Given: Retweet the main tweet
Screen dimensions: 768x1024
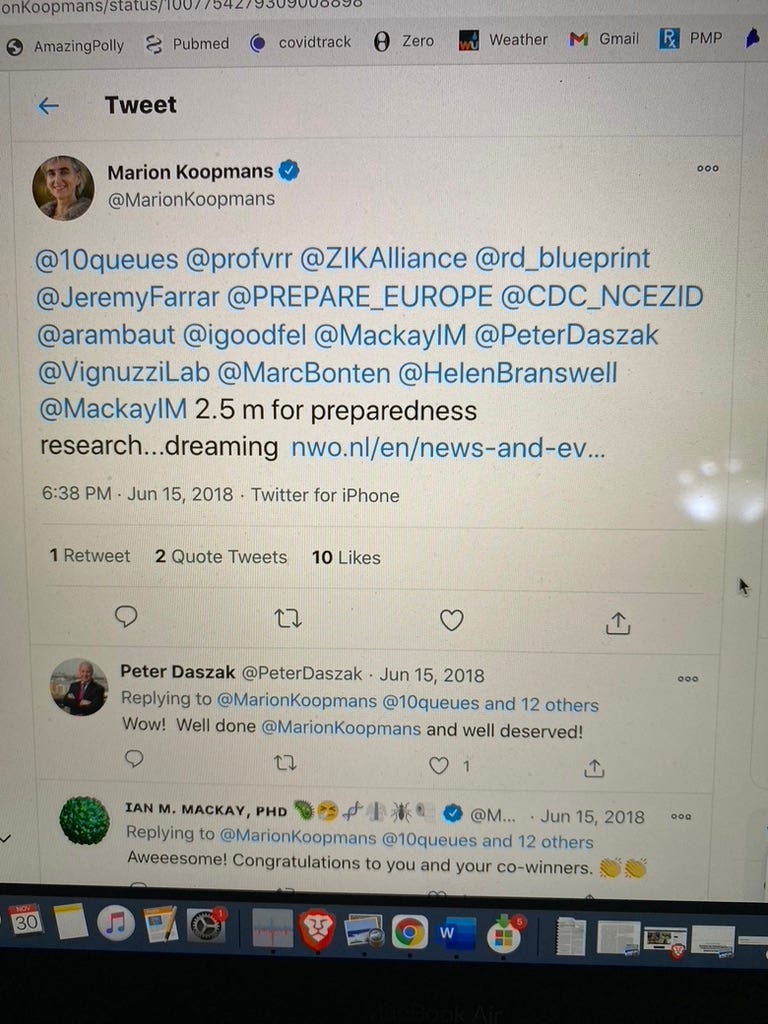Looking at the screenshot, I should 287,618.
